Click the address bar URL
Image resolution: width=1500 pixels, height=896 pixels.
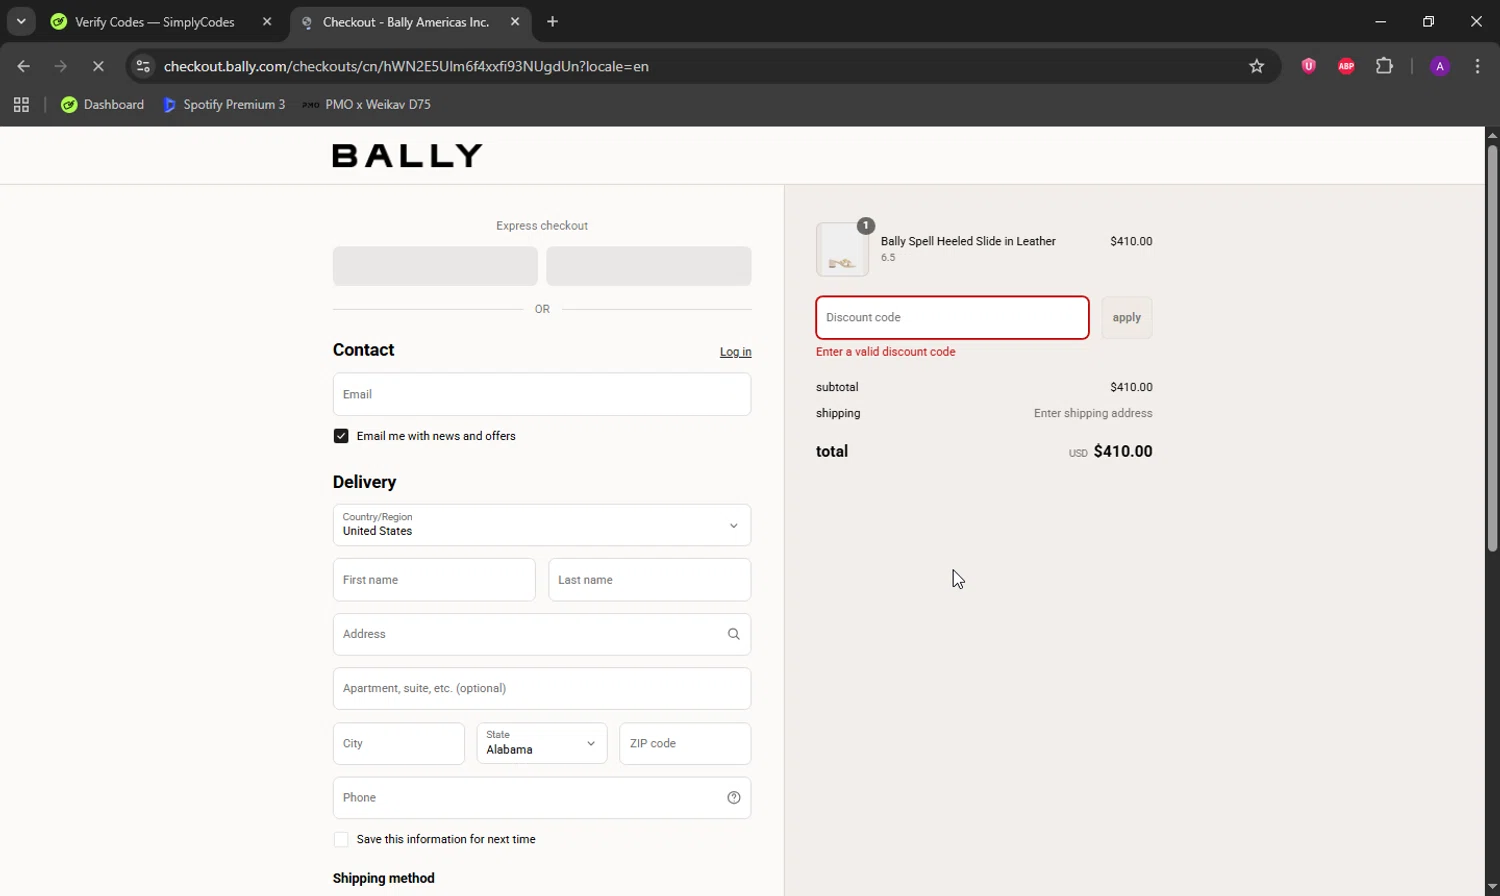[x=406, y=66]
